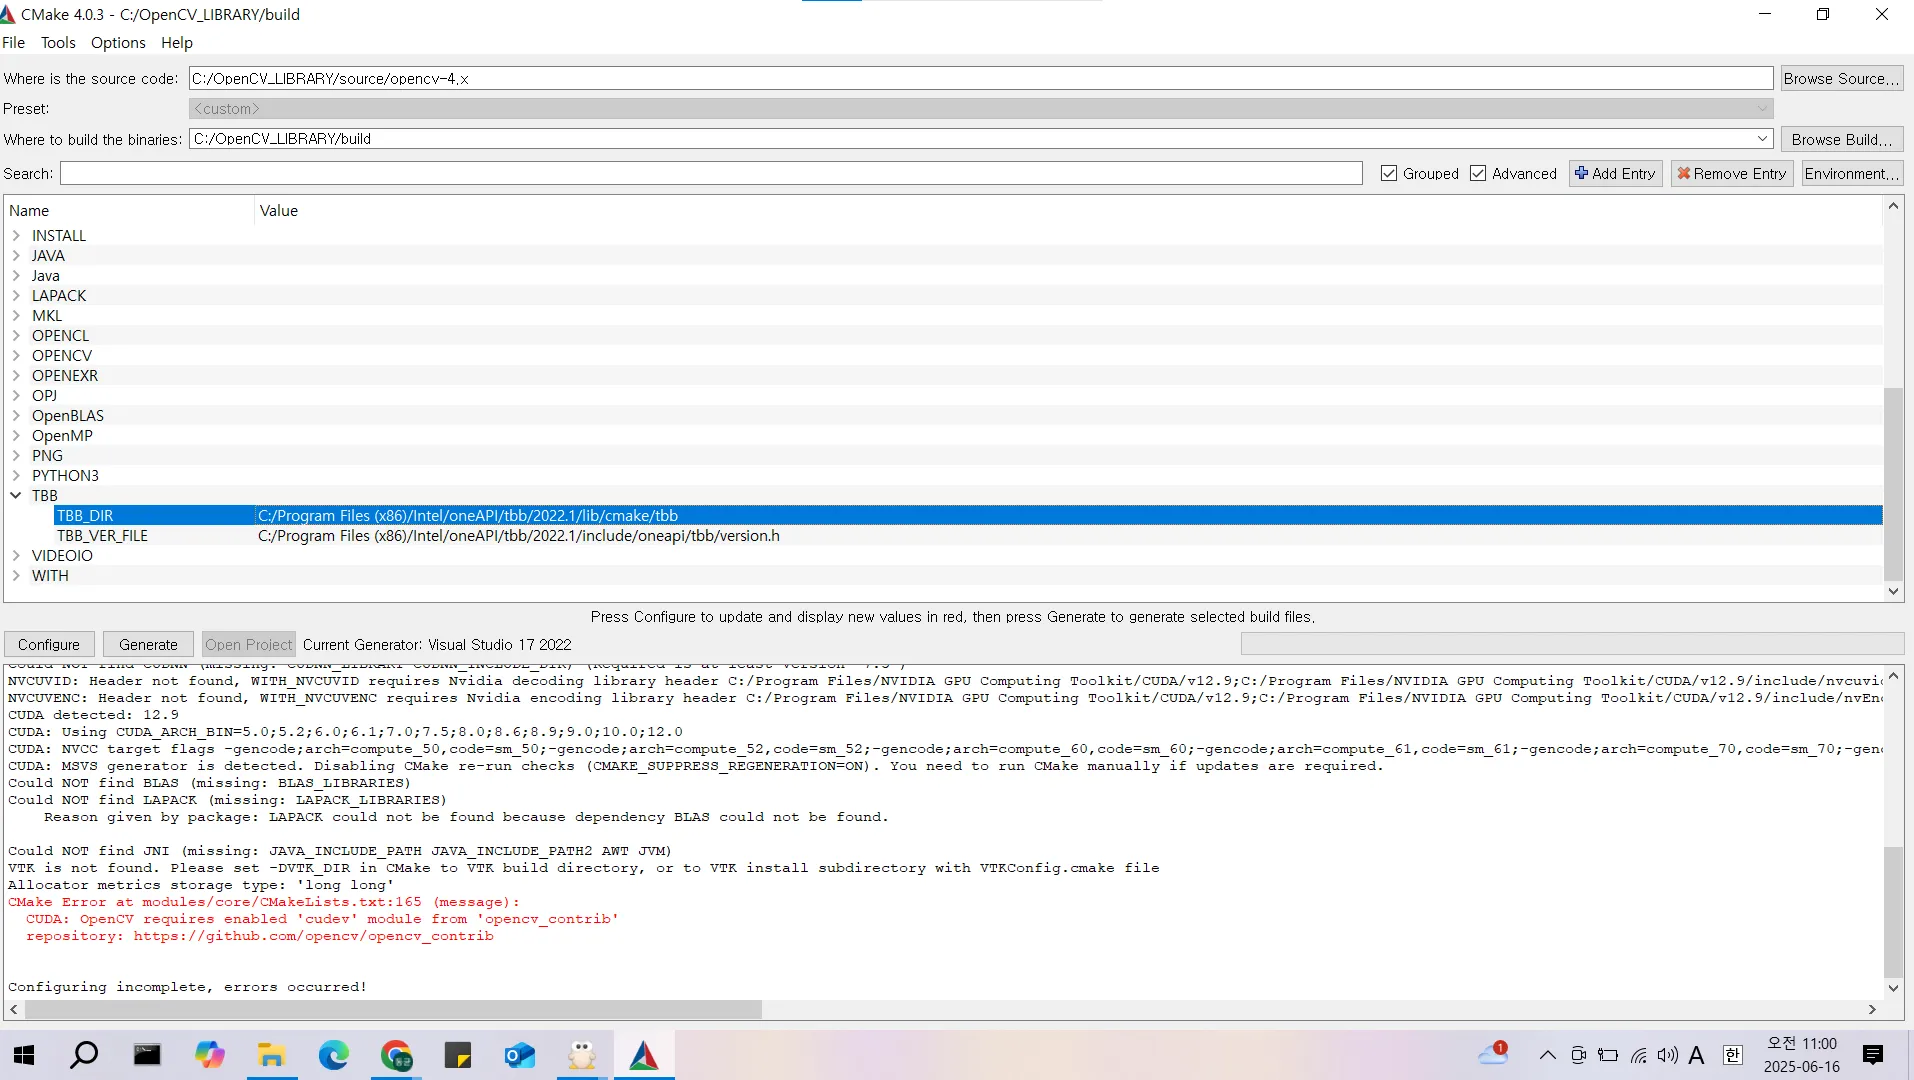Click the Name column header
Screen dimensions: 1914x1080
pyautogui.click(x=29, y=210)
